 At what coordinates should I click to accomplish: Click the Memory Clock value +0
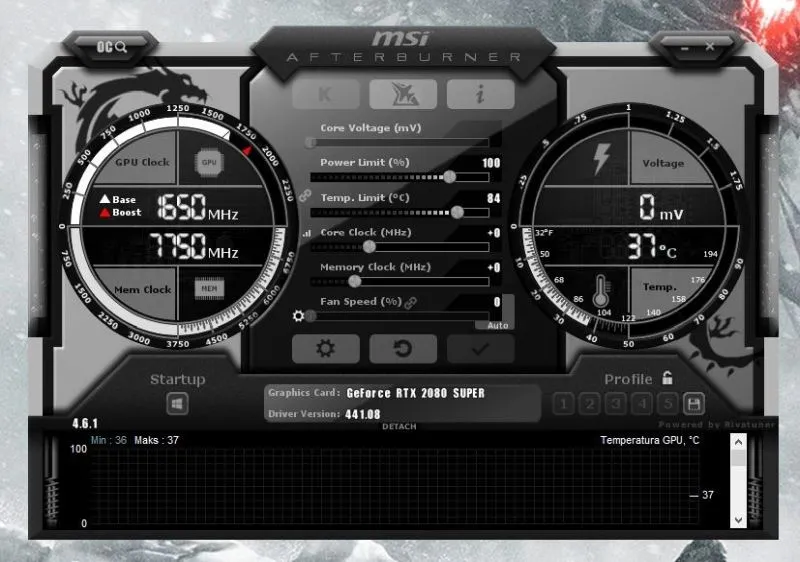(494, 268)
